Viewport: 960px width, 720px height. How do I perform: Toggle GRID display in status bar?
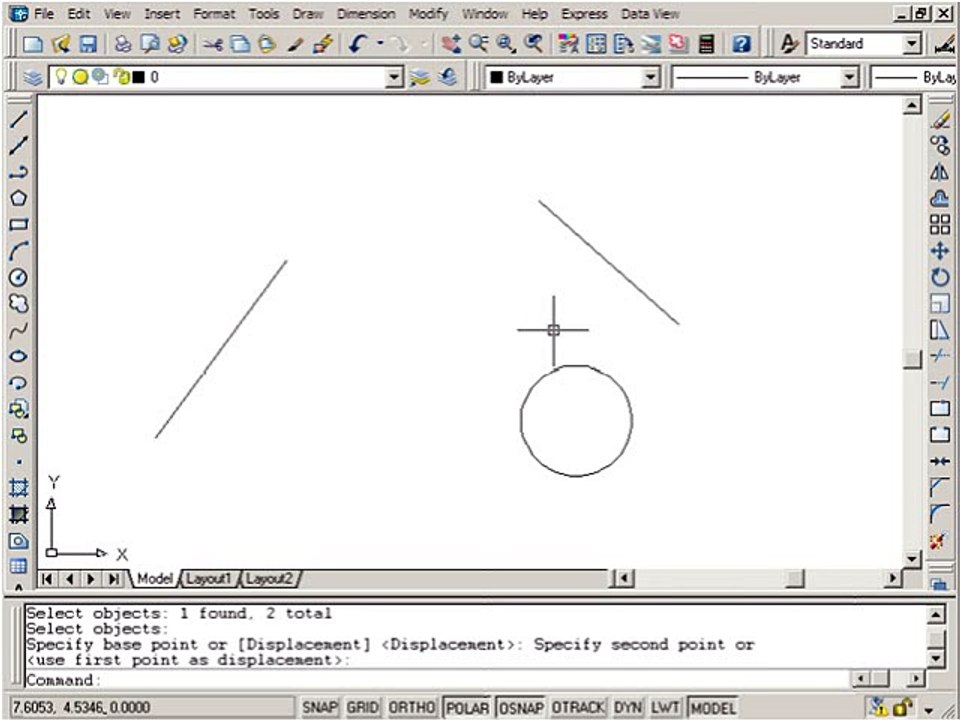click(x=362, y=708)
